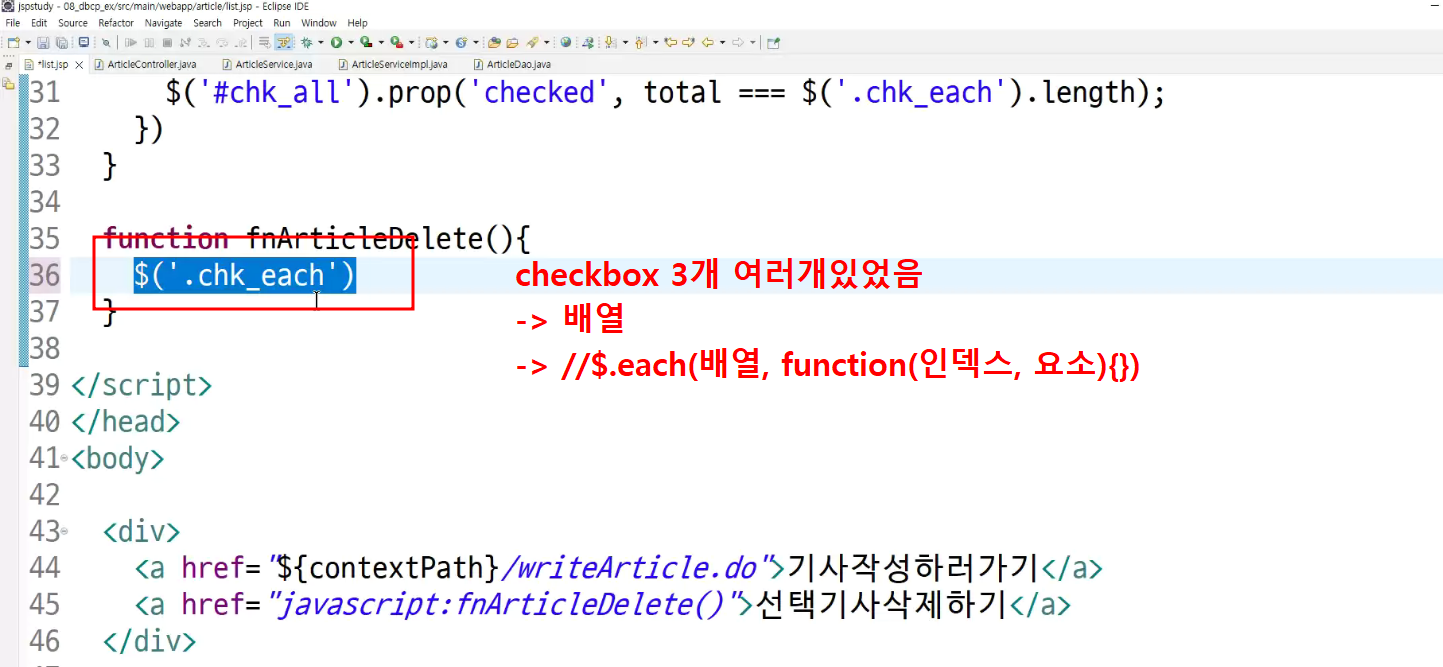Open the Next Annotation dropdown arrow

click(625, 42)
